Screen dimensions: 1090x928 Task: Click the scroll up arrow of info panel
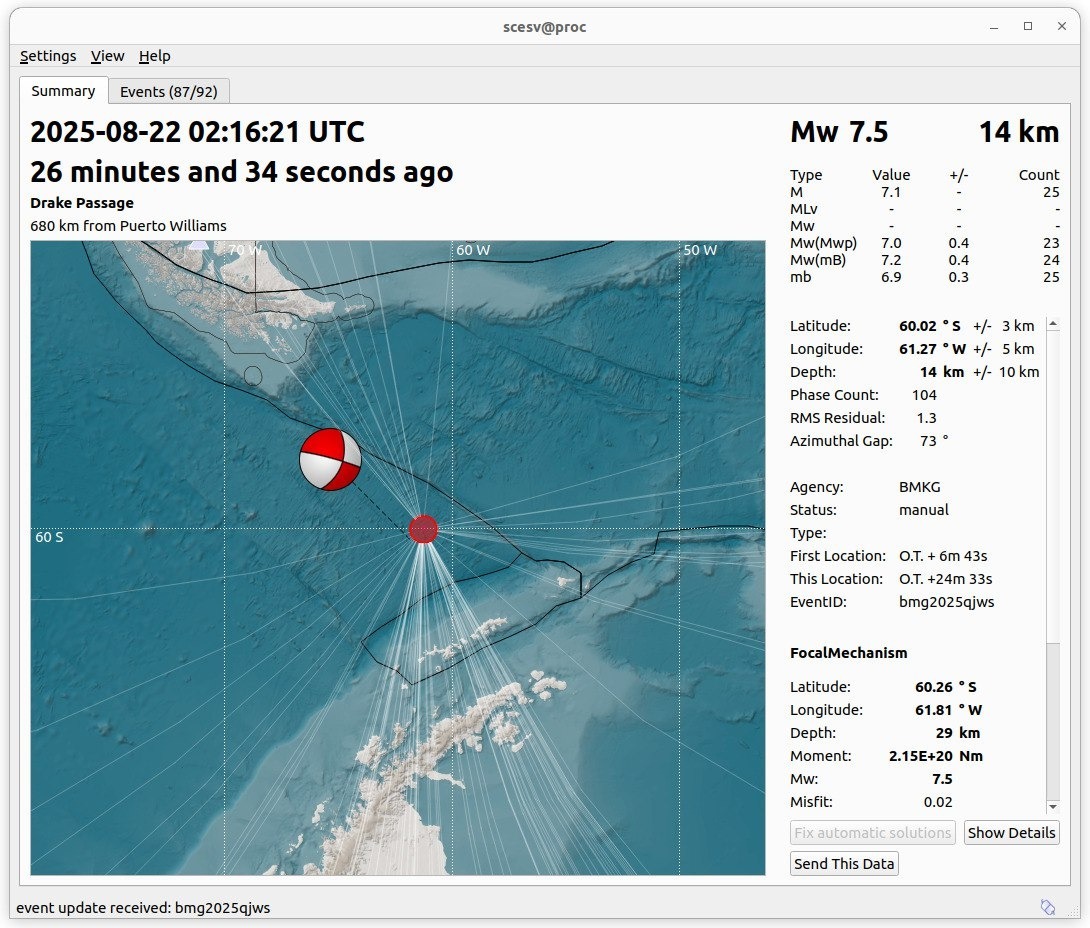[1053, 324]
